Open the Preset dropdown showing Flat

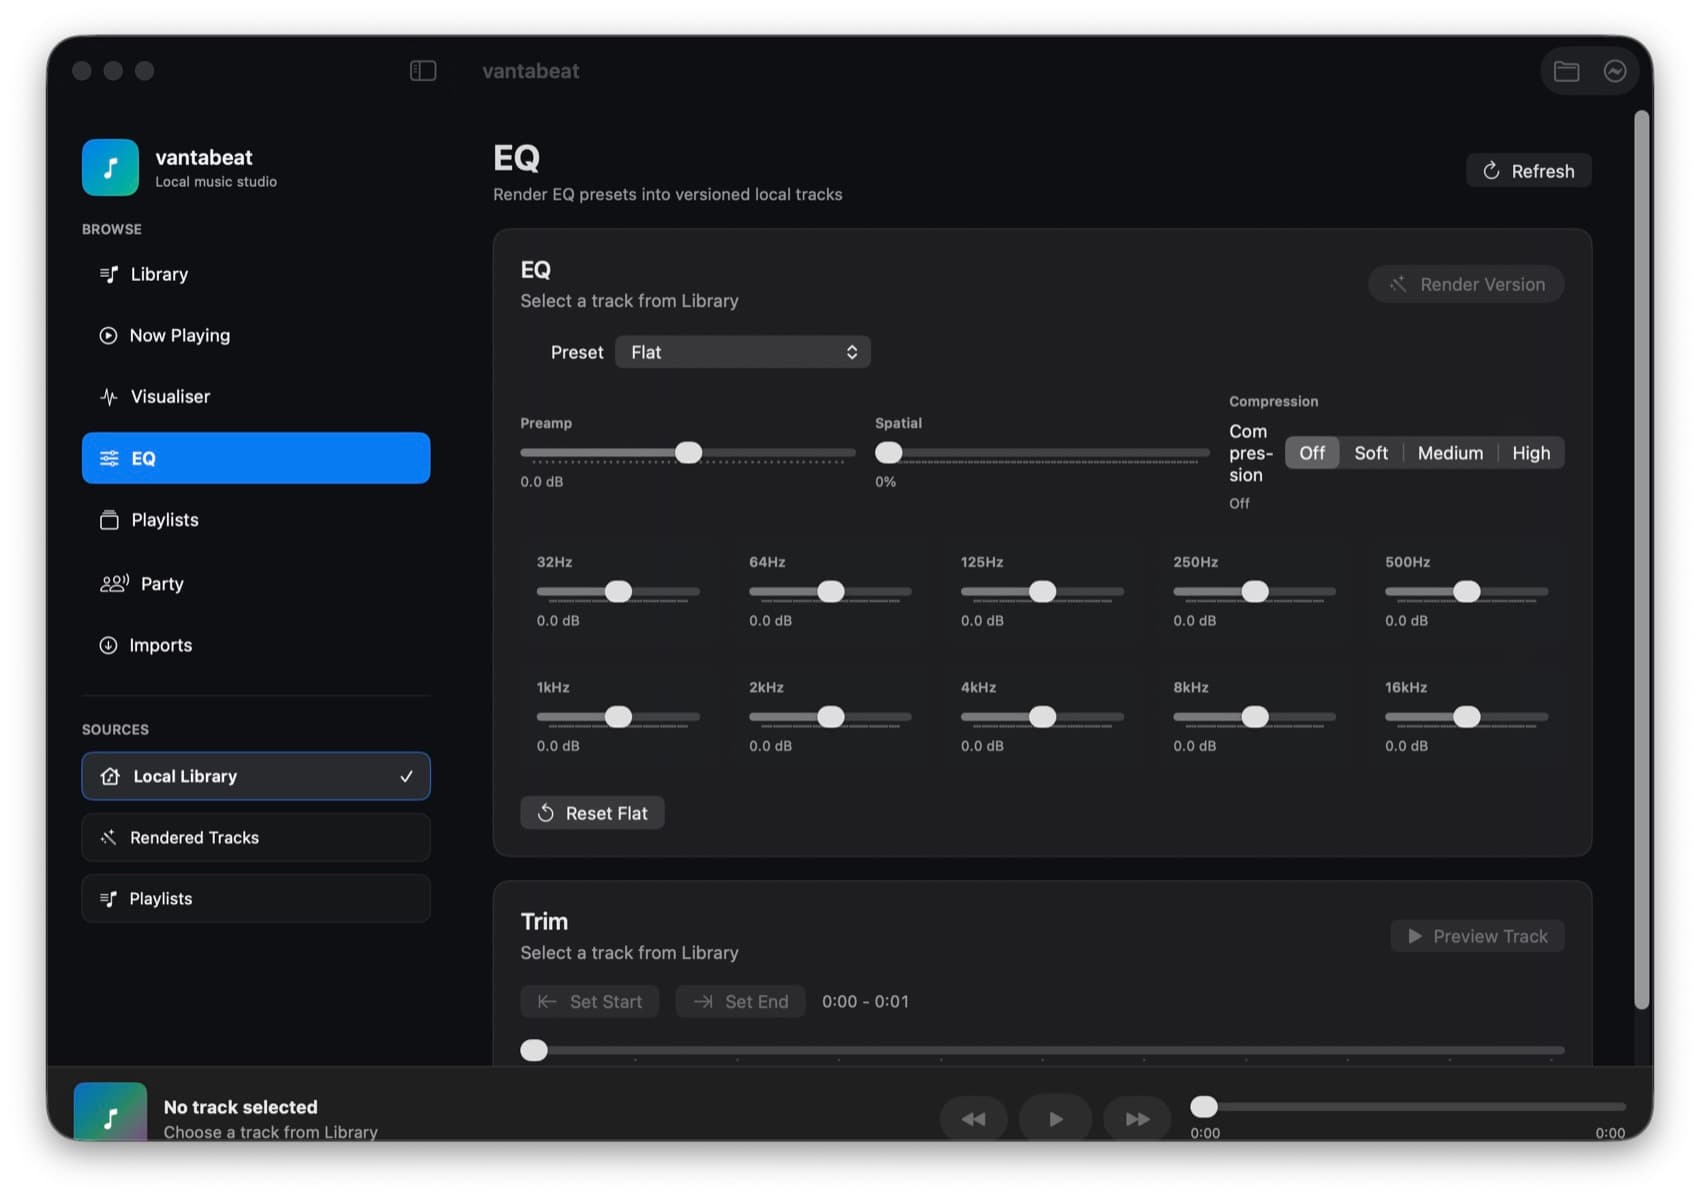(x=742, y=352)
